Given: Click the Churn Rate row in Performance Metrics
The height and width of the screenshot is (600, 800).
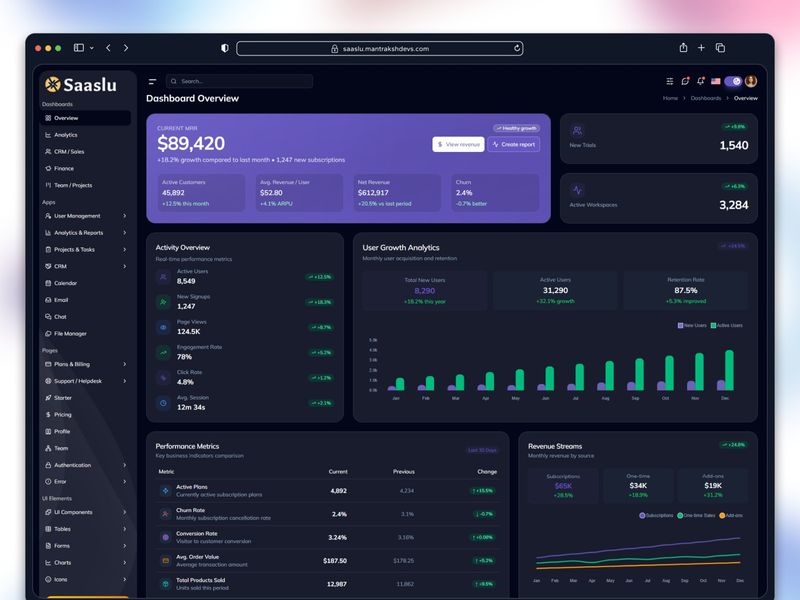Looking at the screenshot, I should point(328,514).
